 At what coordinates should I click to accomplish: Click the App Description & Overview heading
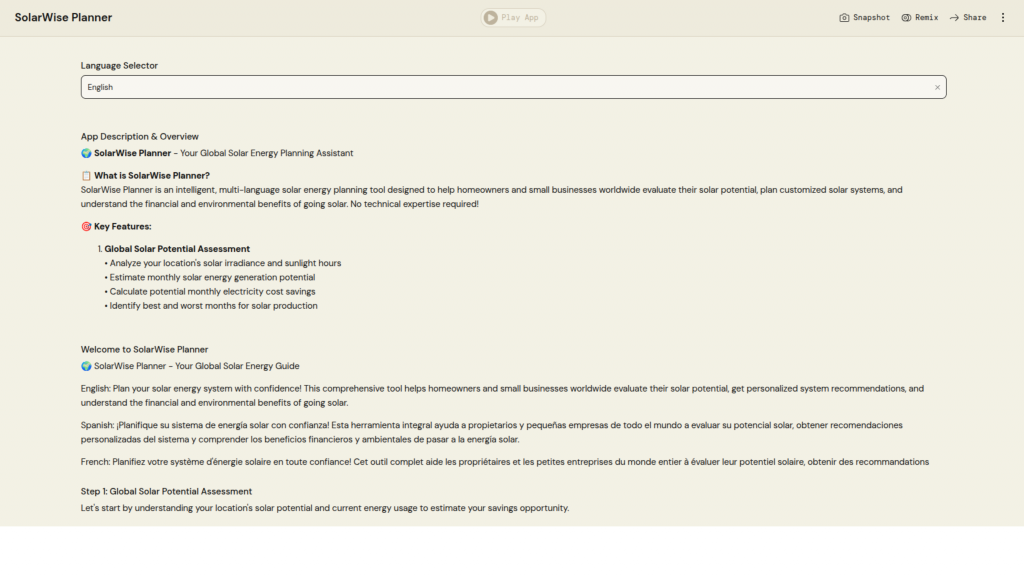140,137
